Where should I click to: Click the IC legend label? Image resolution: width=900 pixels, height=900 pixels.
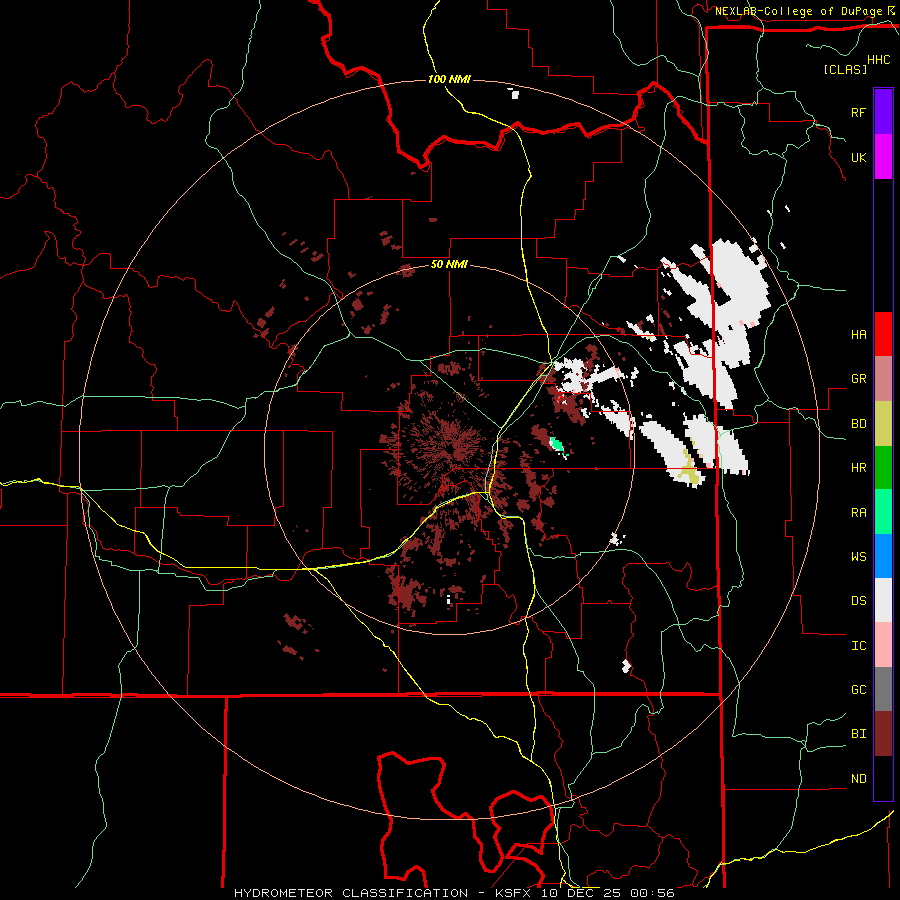coord(858,646)
